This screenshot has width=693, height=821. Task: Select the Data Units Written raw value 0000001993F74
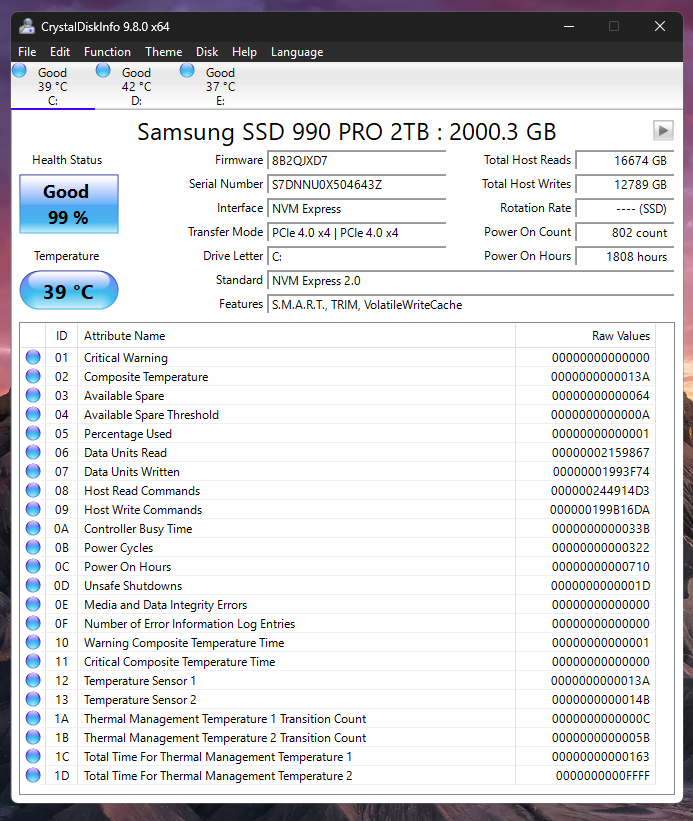(601, 472)
